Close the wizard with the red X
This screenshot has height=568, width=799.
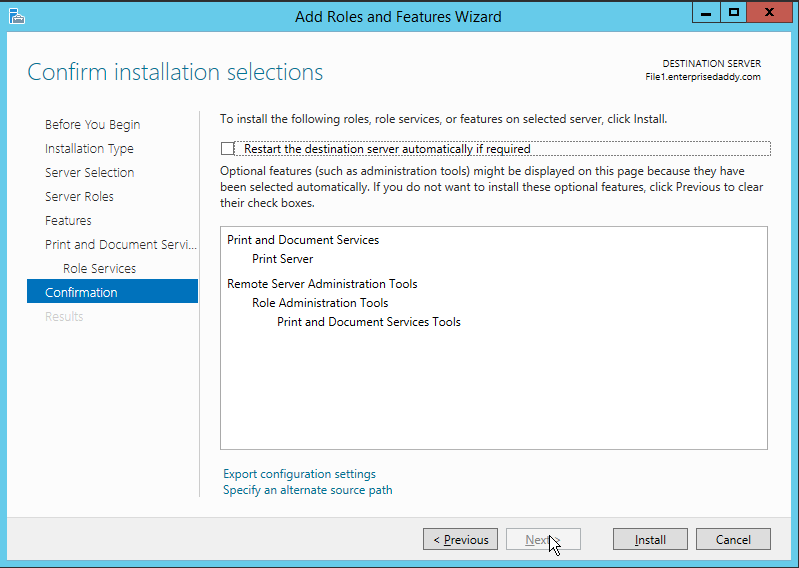(771, 13)
